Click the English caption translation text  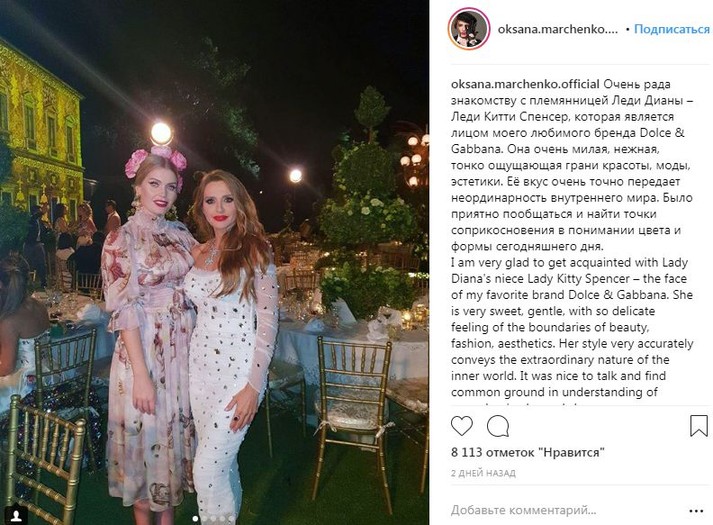click(572, 332)
